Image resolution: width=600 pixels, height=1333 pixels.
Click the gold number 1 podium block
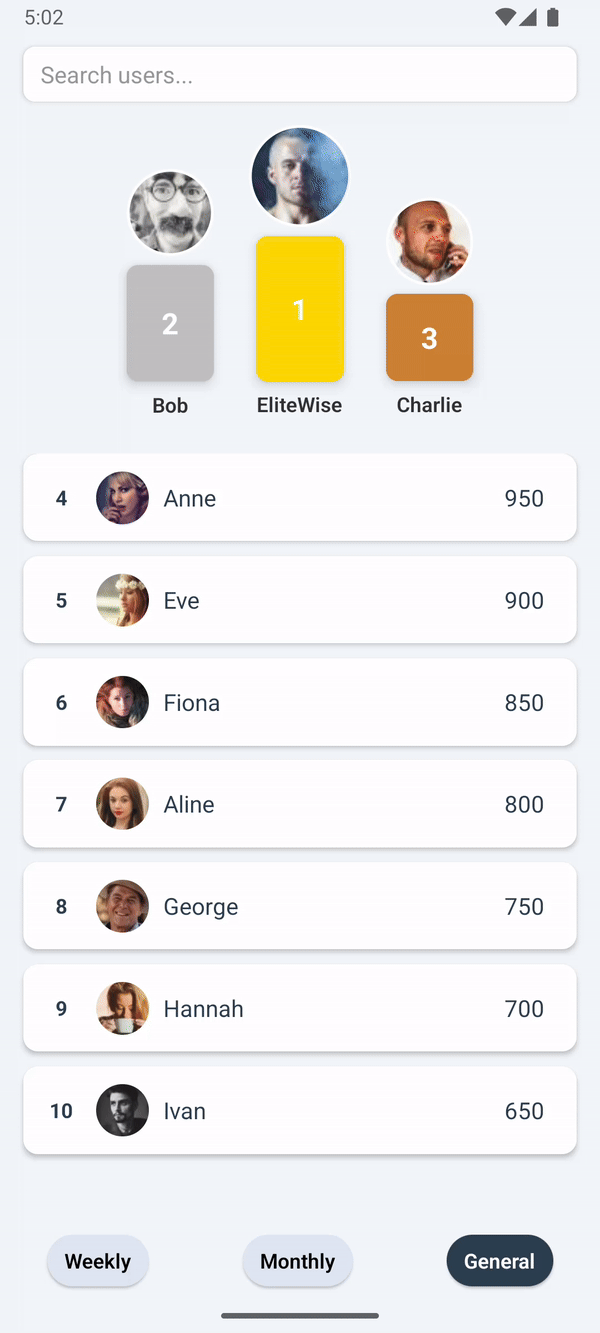[300, 309]
